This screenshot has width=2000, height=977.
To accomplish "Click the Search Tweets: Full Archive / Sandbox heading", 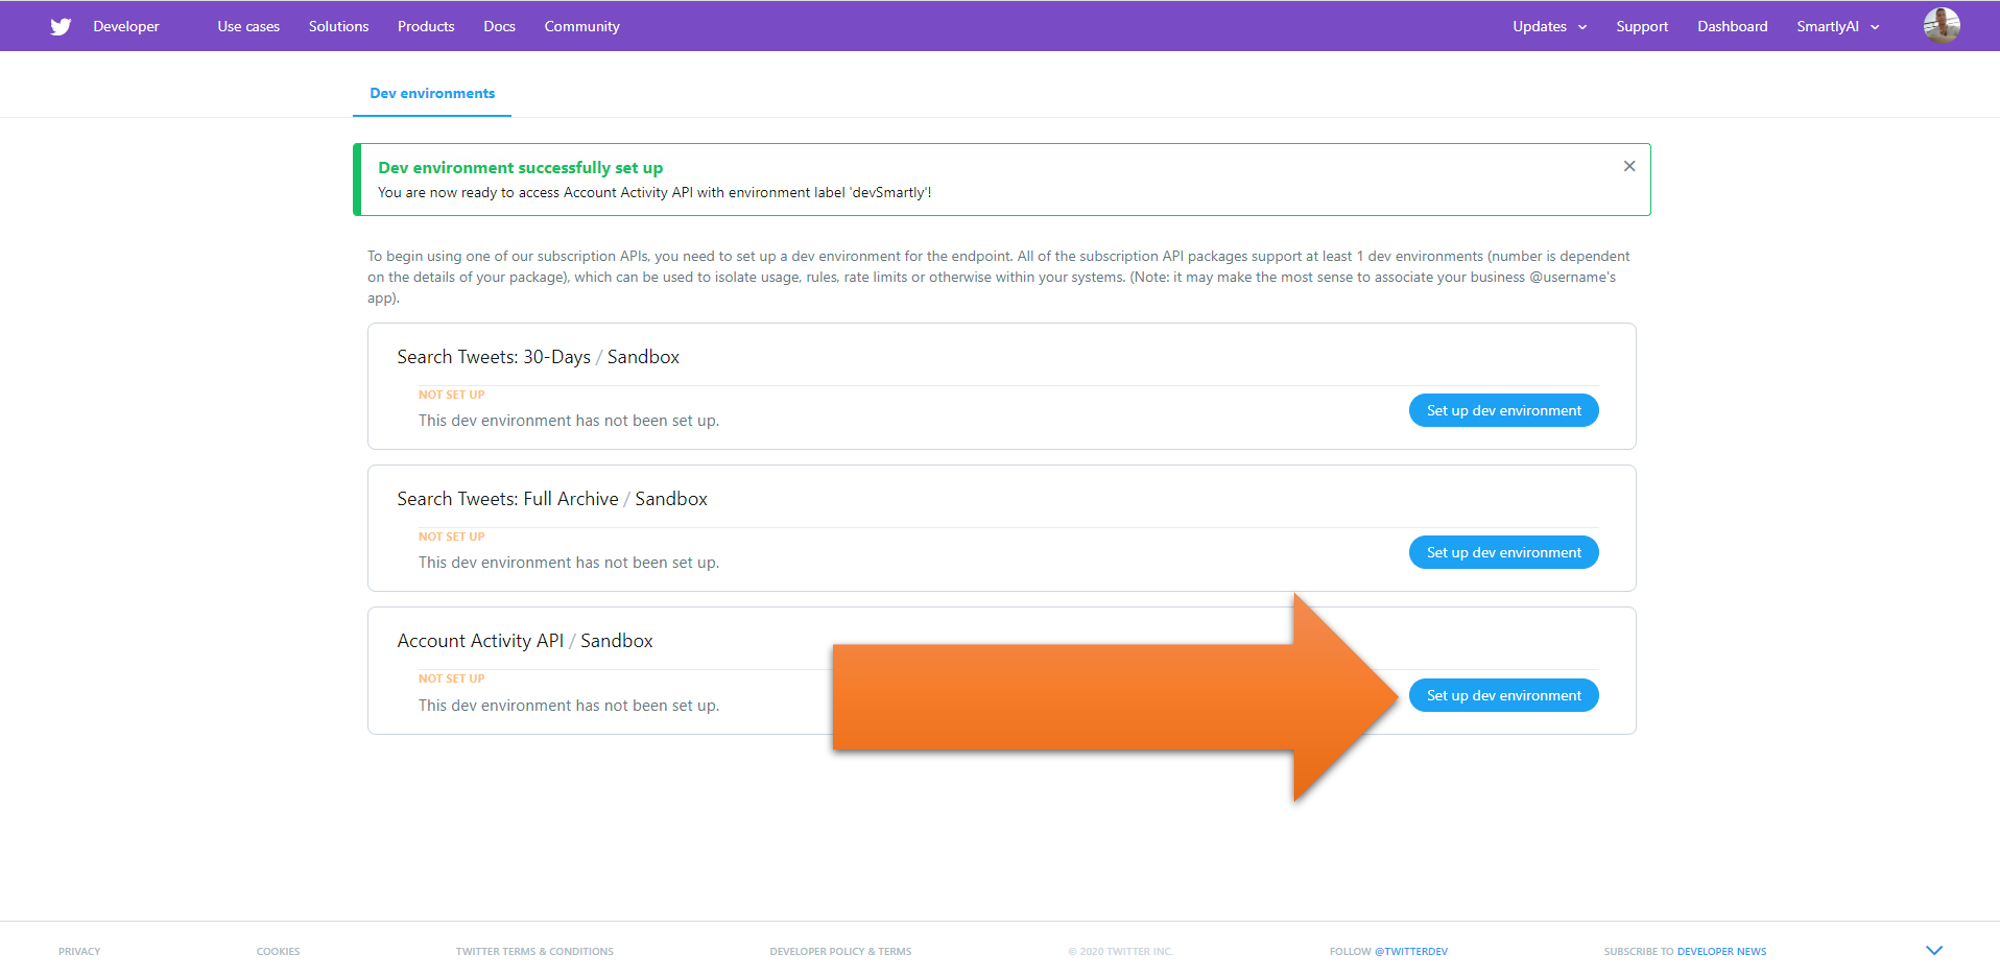I will pyautogui.click(x=552, y=499).
